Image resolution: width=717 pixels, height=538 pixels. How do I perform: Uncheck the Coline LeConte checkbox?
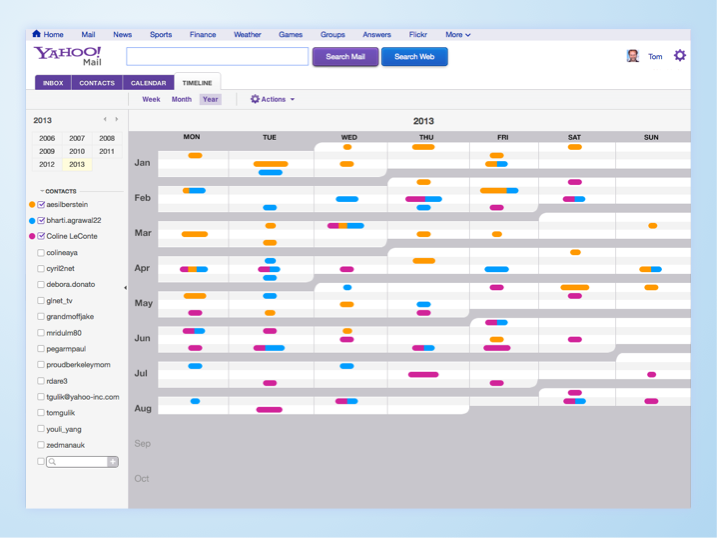click(x=41, y=236)
